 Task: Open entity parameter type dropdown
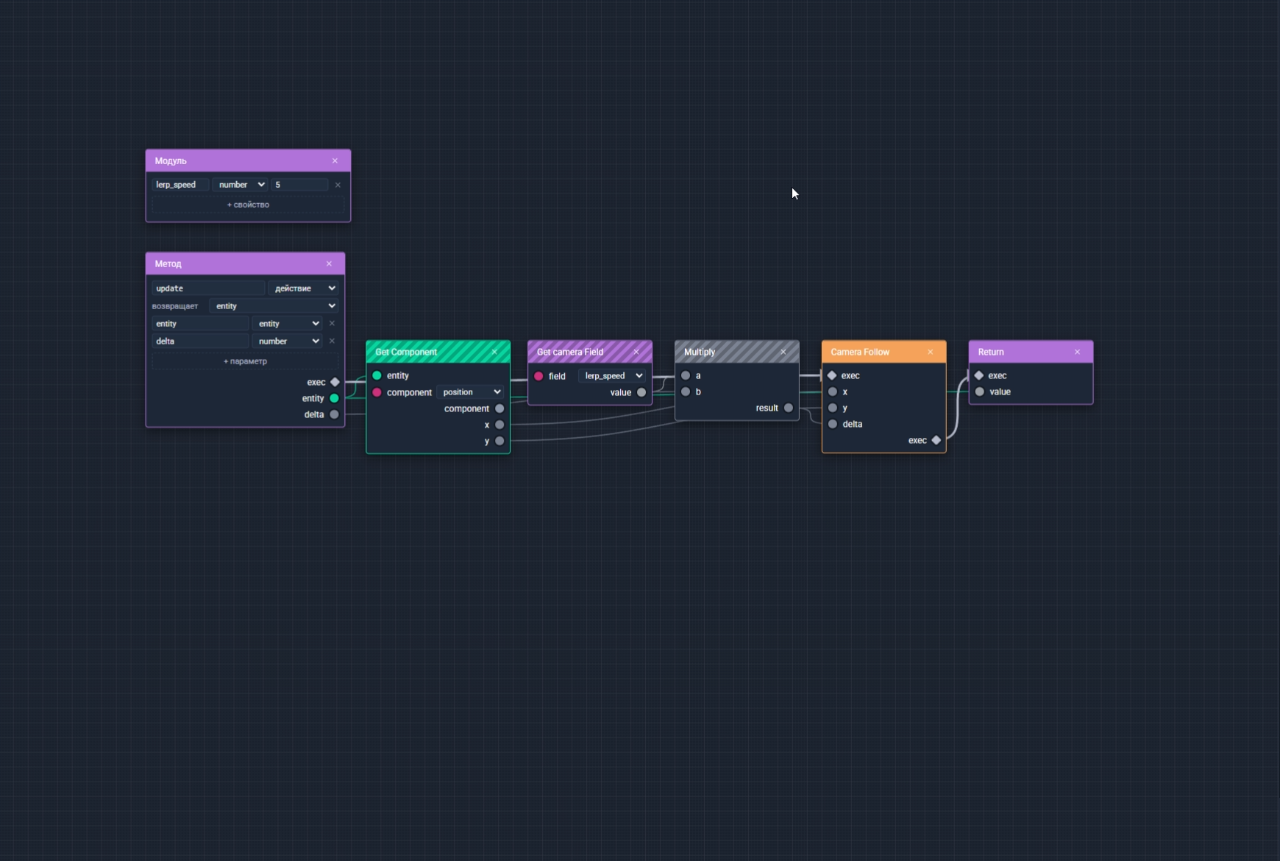pos(287,324)
